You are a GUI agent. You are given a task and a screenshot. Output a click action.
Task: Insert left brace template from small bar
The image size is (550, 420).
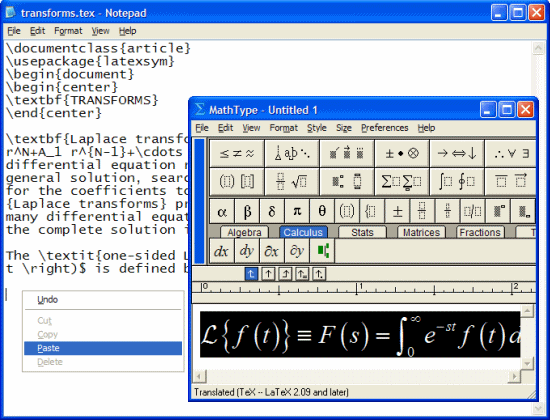point(372,211)
